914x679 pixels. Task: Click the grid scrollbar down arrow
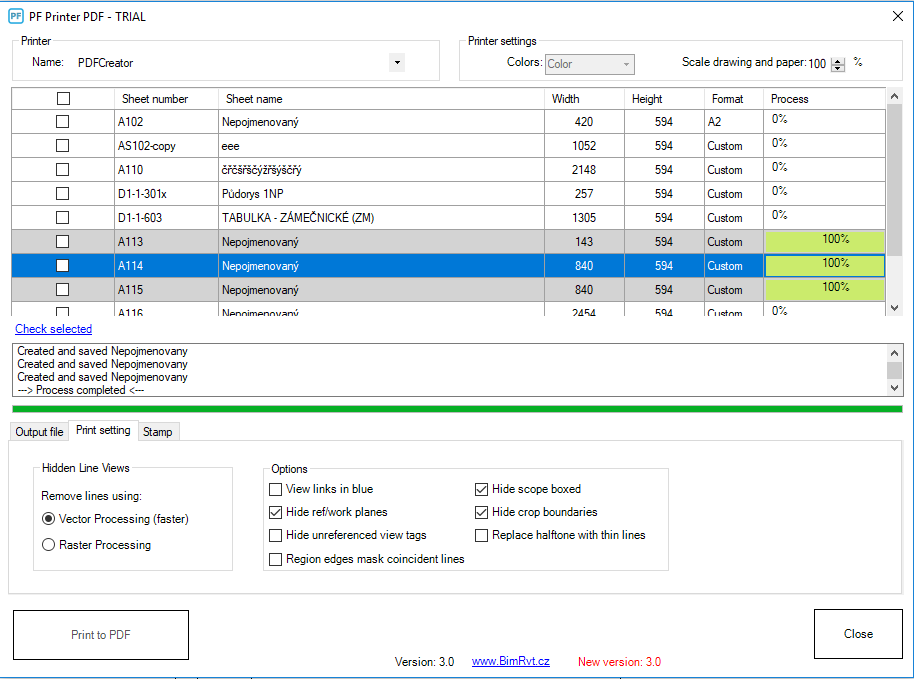[894, 308]
